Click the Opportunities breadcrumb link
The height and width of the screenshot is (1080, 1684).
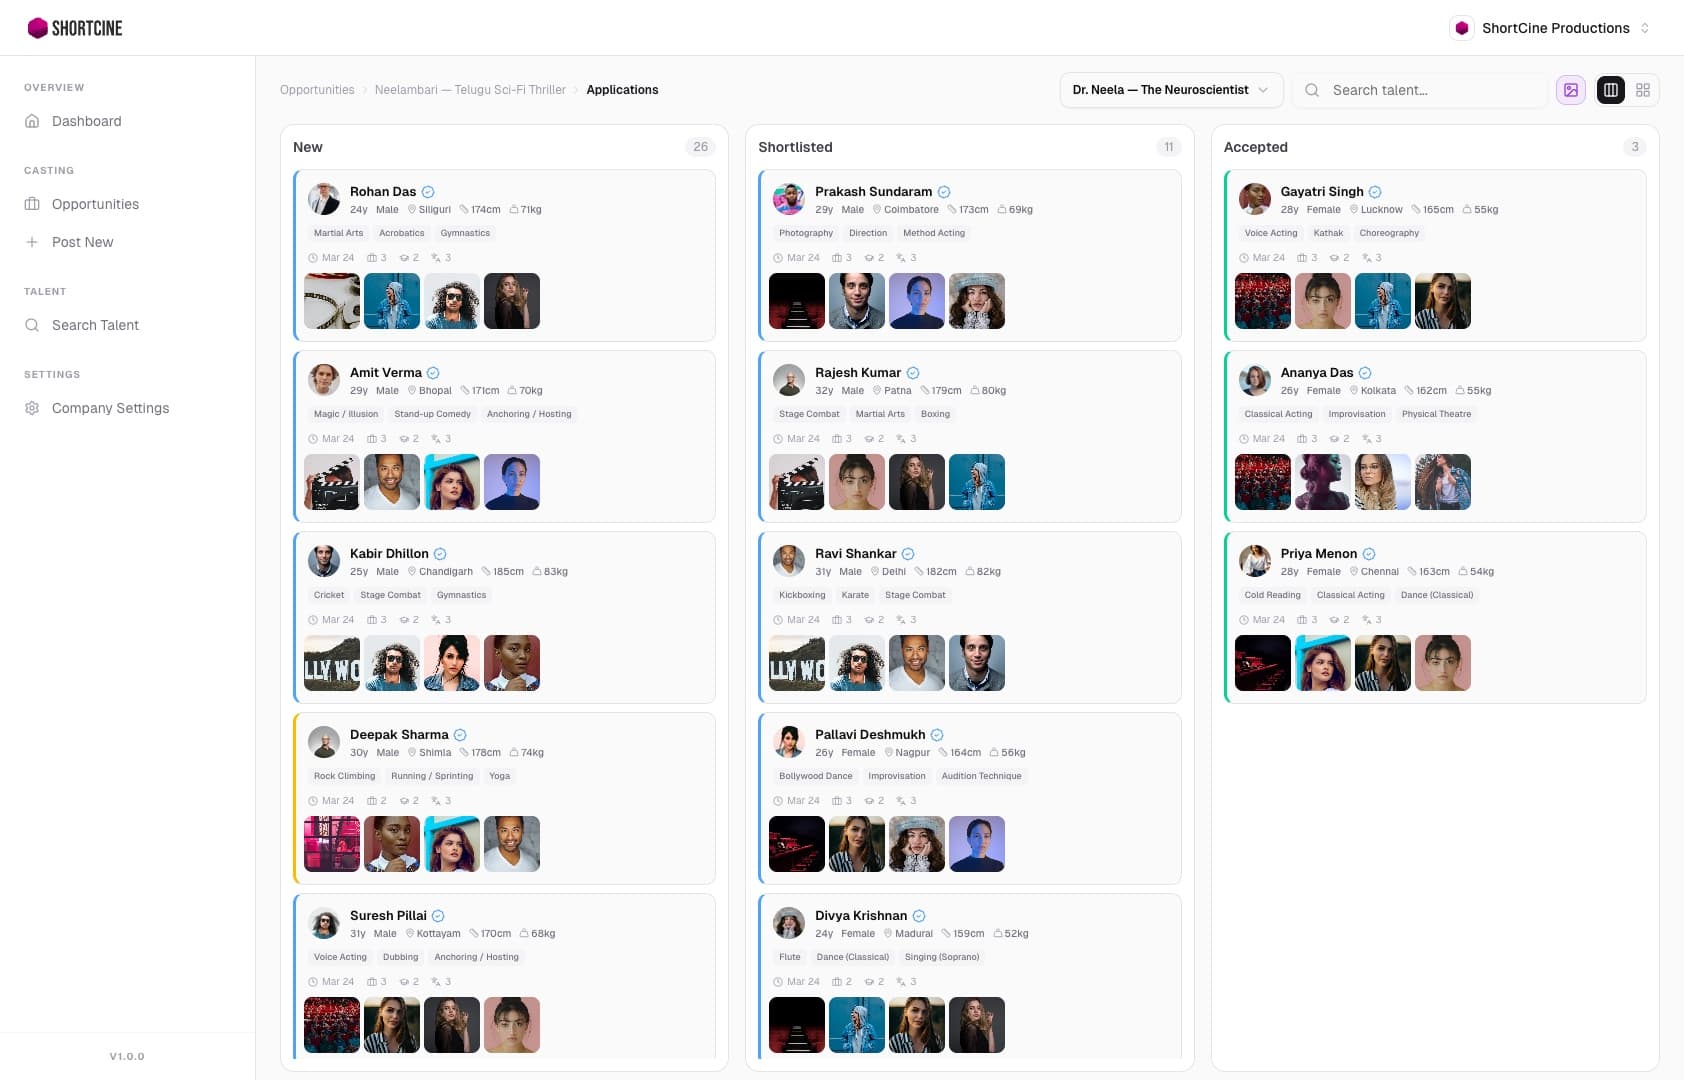[x=317, y=90]
